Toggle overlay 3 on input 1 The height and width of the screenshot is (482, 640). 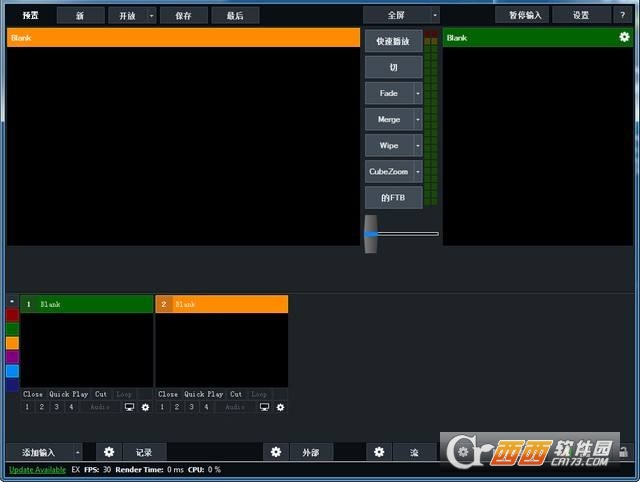coord(56,407)
